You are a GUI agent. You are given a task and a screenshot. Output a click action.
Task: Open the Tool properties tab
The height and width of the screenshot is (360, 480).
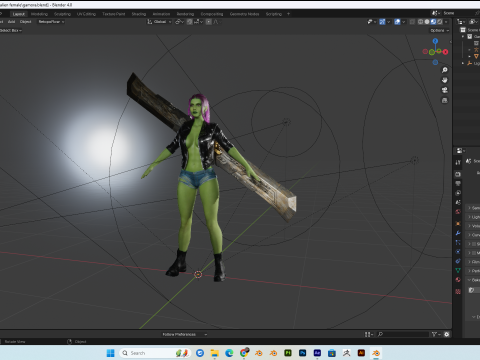pyautogui.click(x=458, y=162)
